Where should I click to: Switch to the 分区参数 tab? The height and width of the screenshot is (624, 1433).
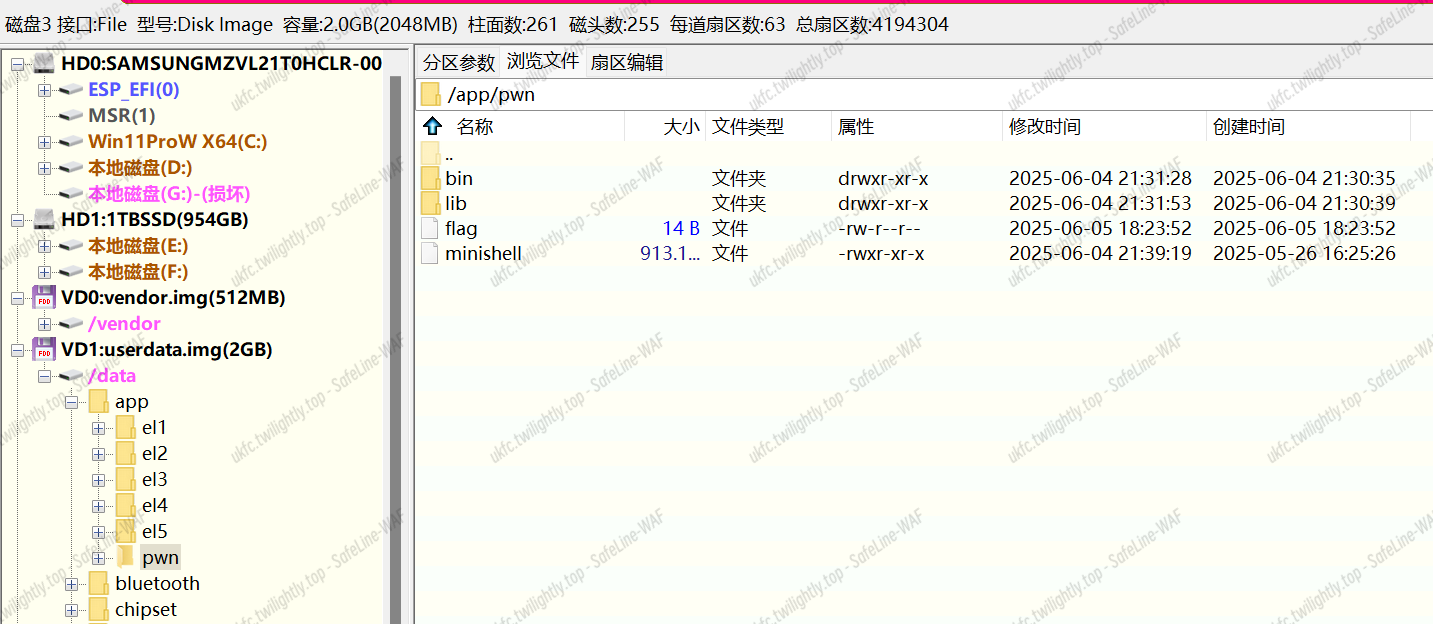click(459, 63)
